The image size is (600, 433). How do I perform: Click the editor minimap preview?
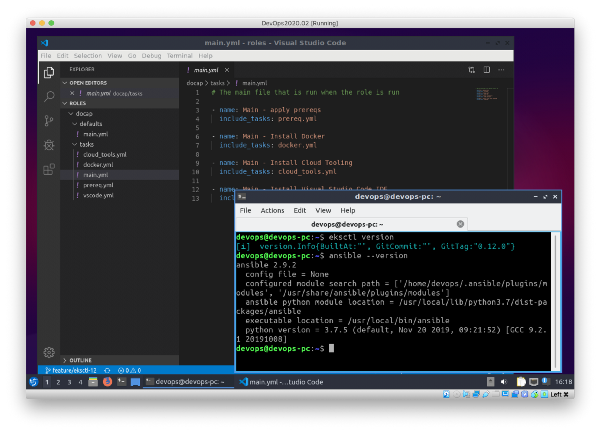pyautogui.click(x=486, y=94)
